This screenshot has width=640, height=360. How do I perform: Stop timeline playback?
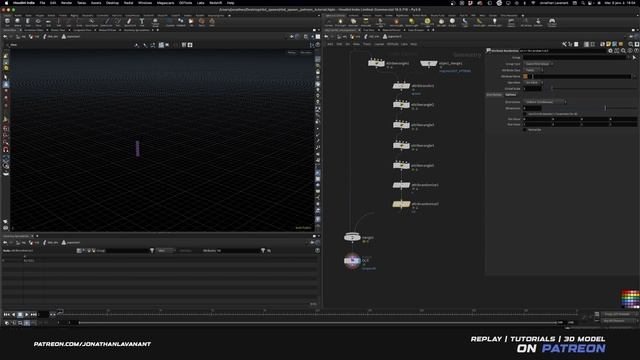click(x=20, y=314)
